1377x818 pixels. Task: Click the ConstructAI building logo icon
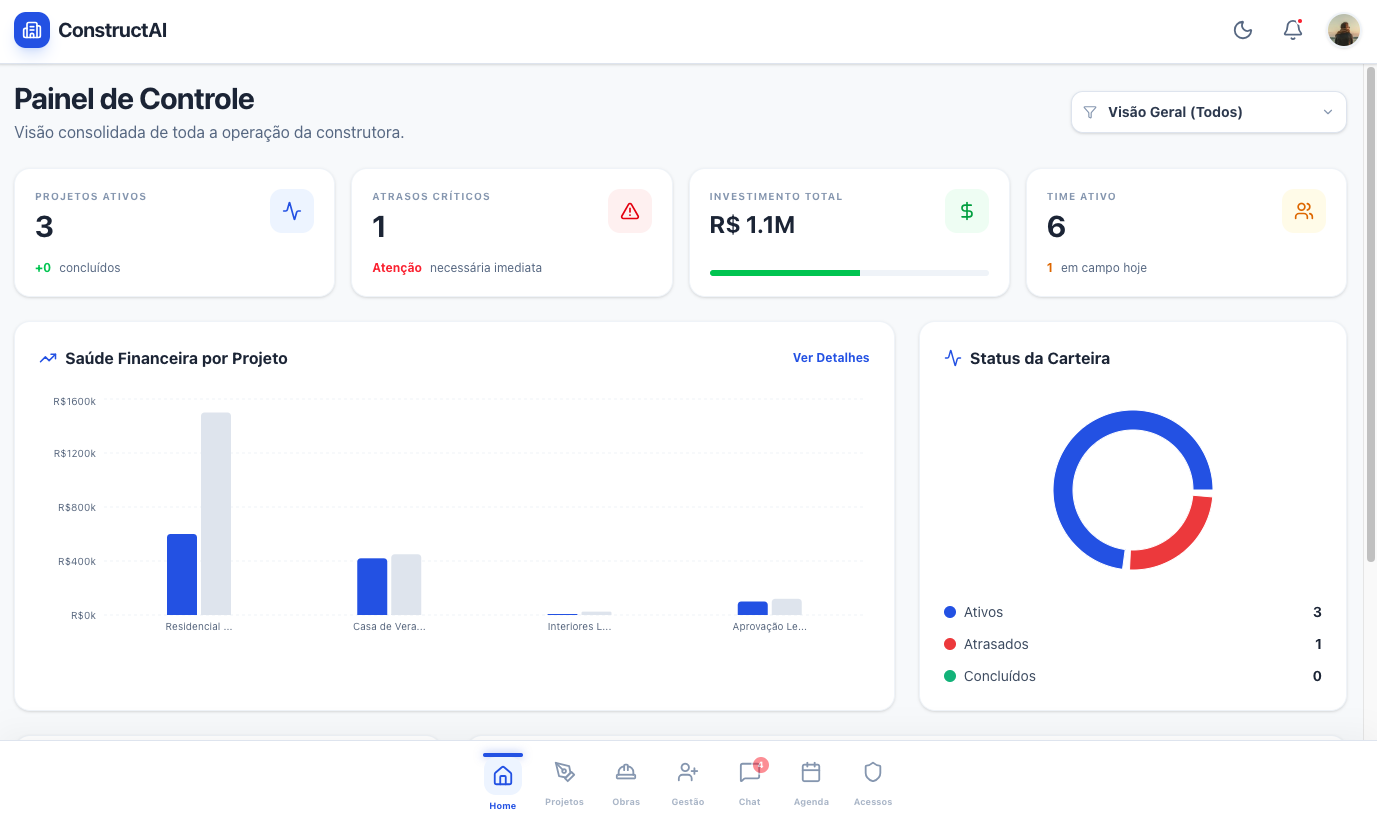(x=32, y=30)
